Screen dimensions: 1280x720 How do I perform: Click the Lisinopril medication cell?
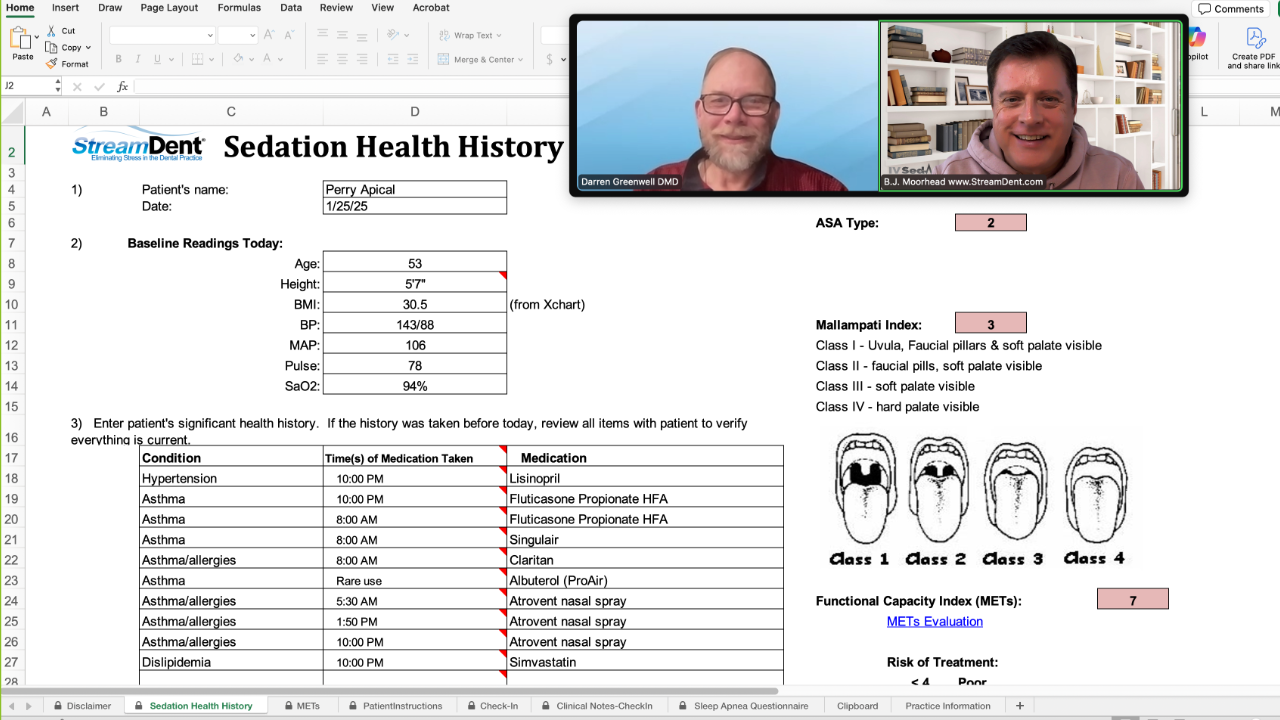coord(646,478)
